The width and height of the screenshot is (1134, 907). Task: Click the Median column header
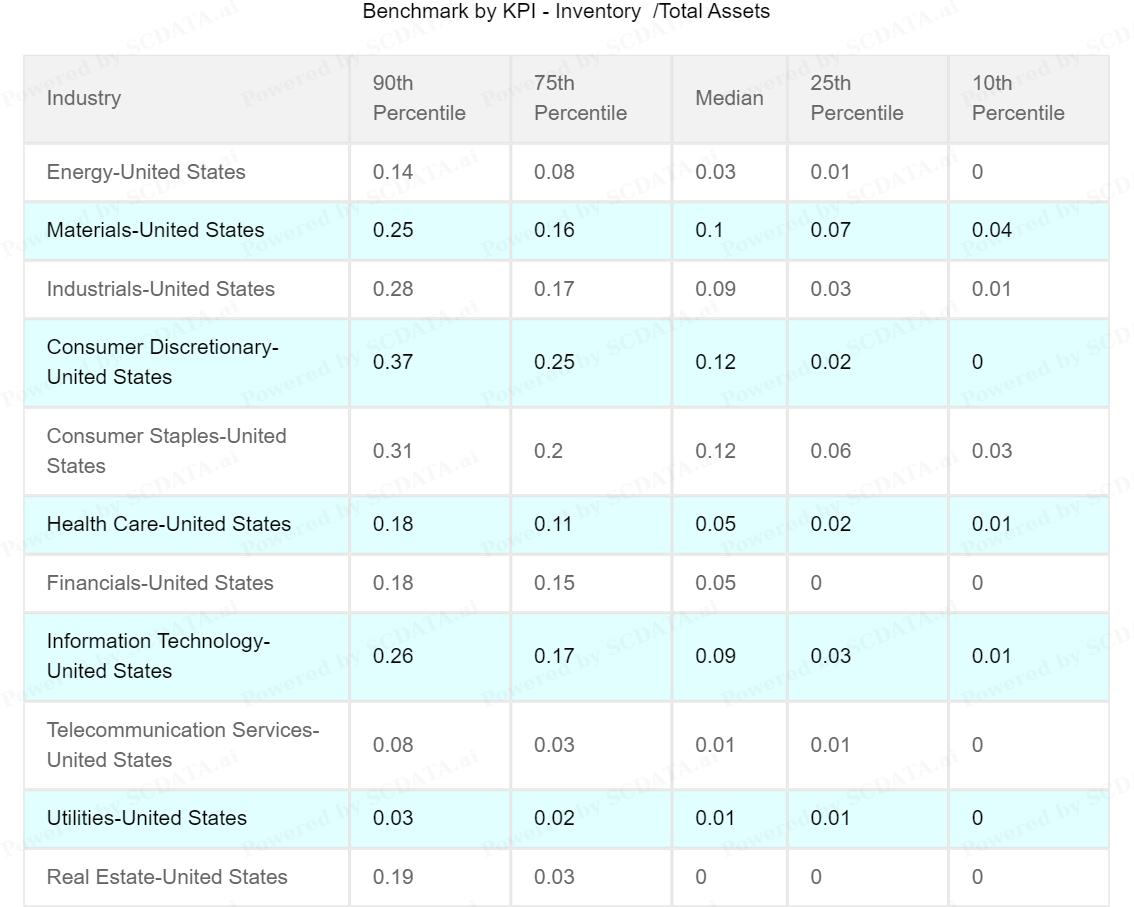(729, 98)
